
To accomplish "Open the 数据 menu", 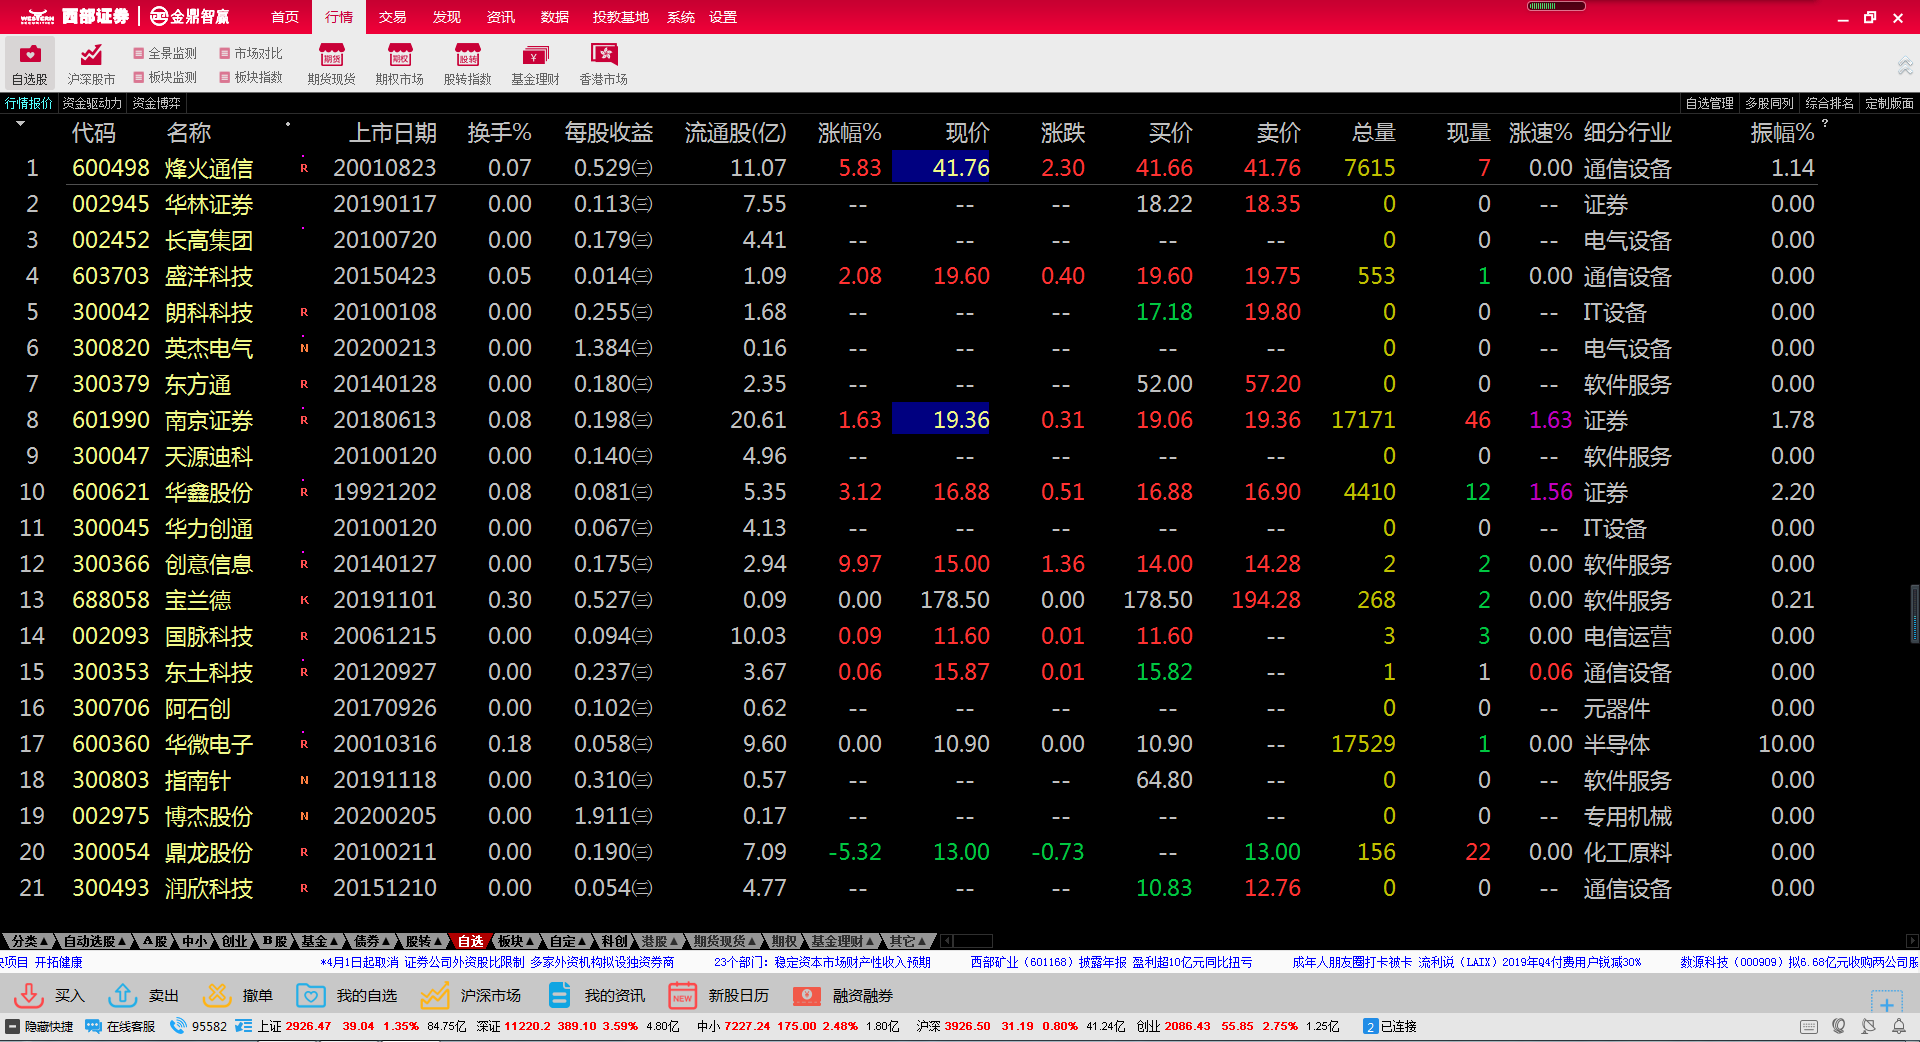I will coord(555,17).
